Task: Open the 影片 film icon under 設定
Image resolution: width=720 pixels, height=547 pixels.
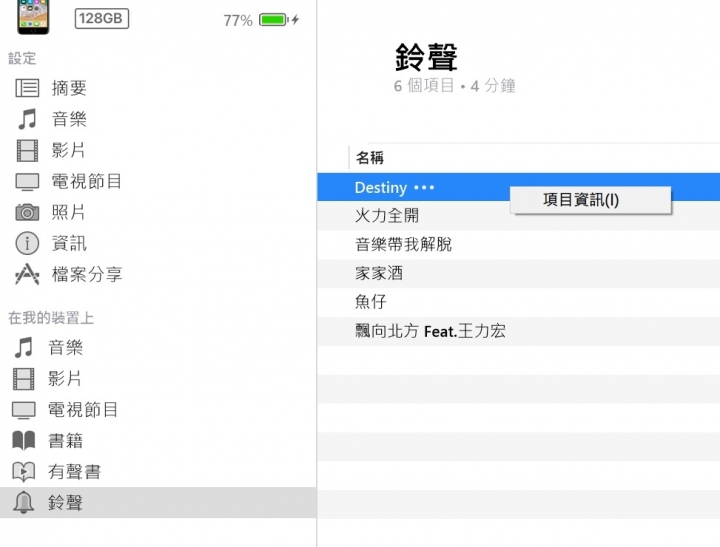Action: click(27, 151)
